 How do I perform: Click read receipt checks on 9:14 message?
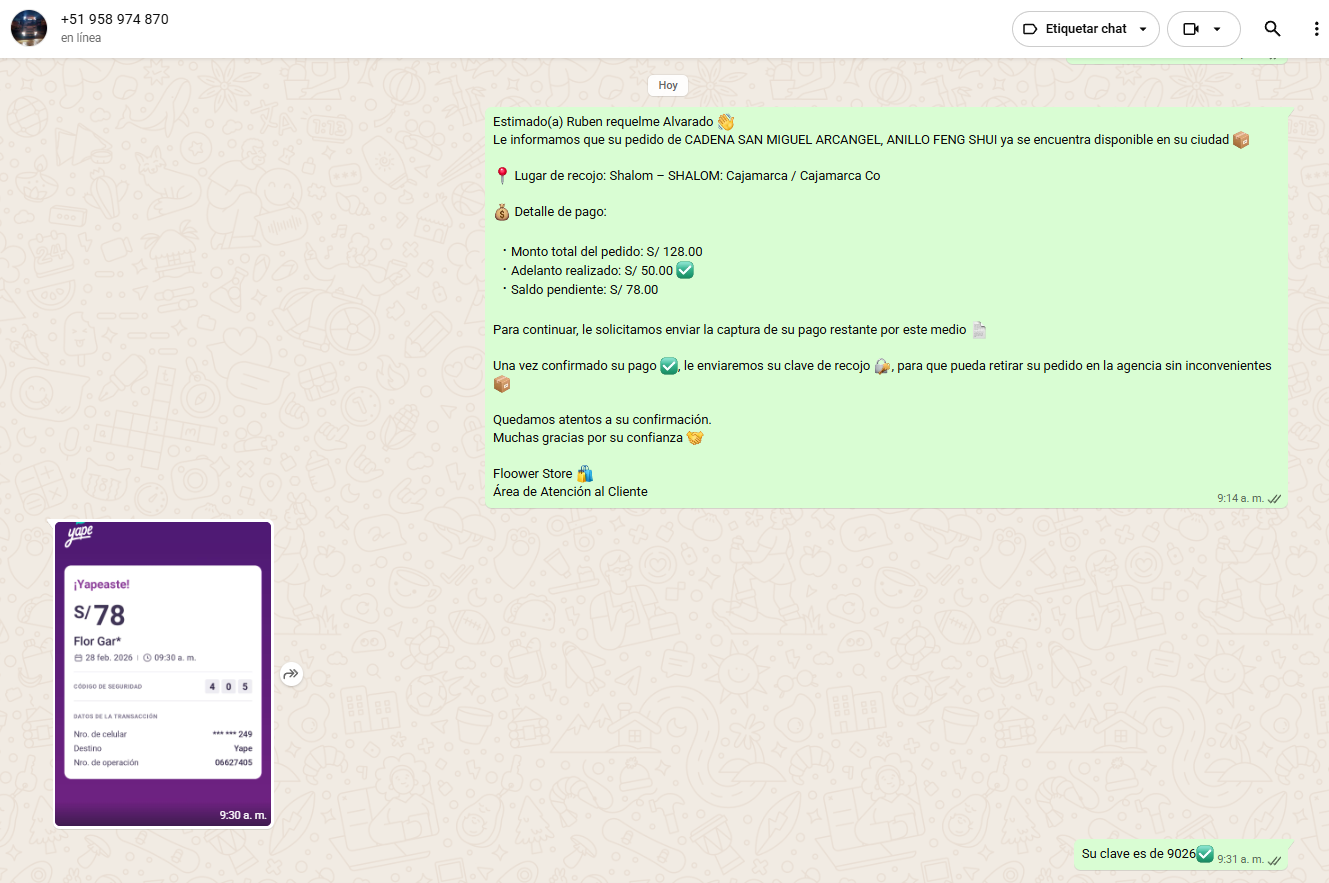pos(1274,498)
